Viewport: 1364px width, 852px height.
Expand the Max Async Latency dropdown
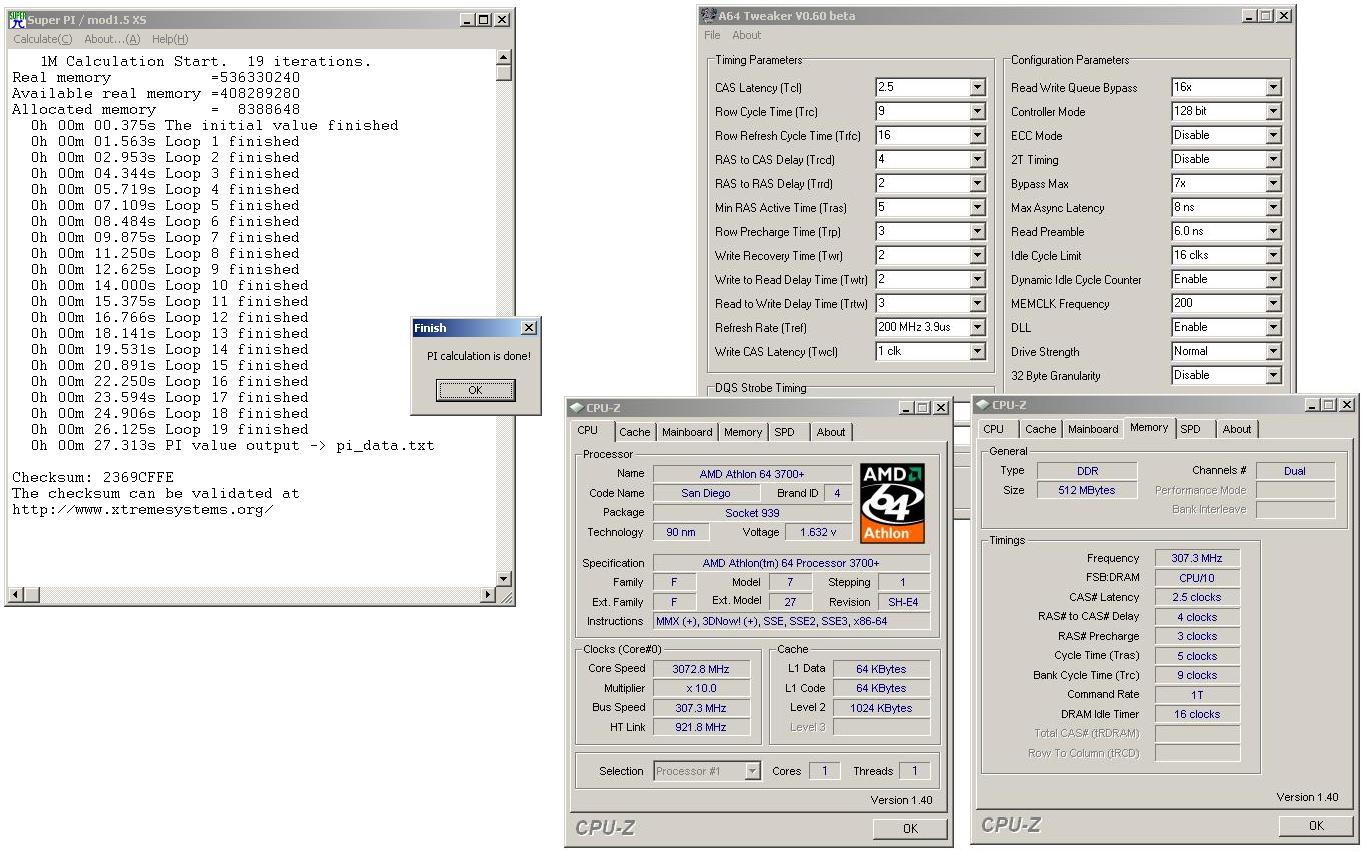[1273, 208]
